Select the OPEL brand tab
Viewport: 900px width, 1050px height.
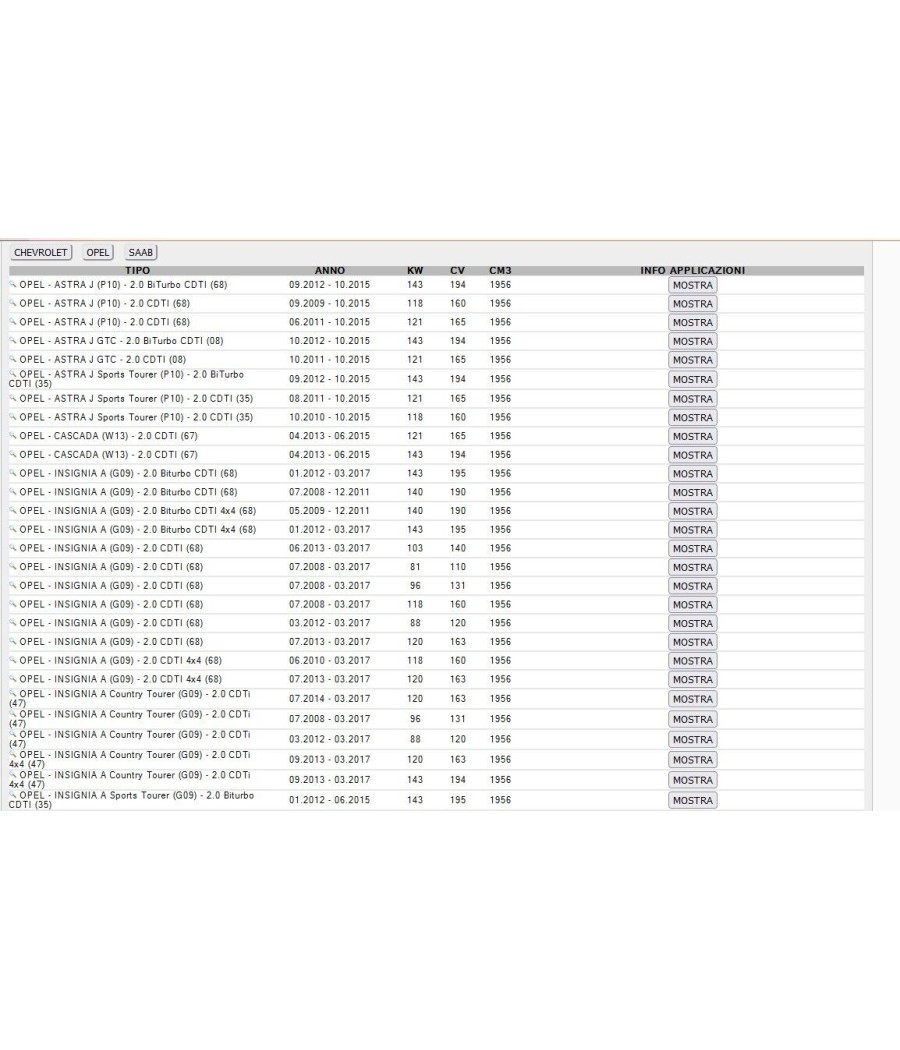coord(98,252)
